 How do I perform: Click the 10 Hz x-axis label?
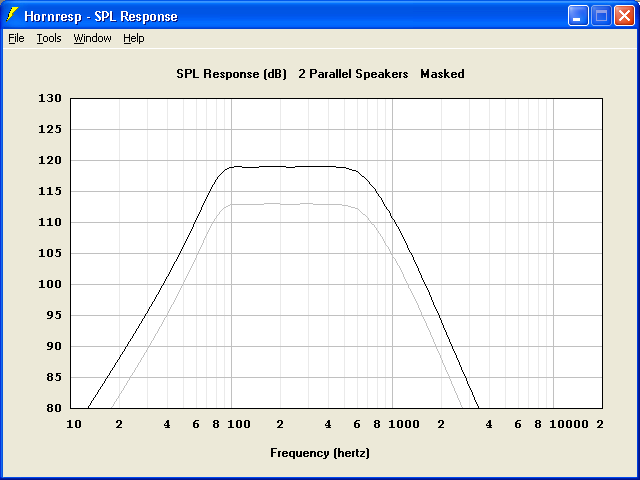coord(74,424)
